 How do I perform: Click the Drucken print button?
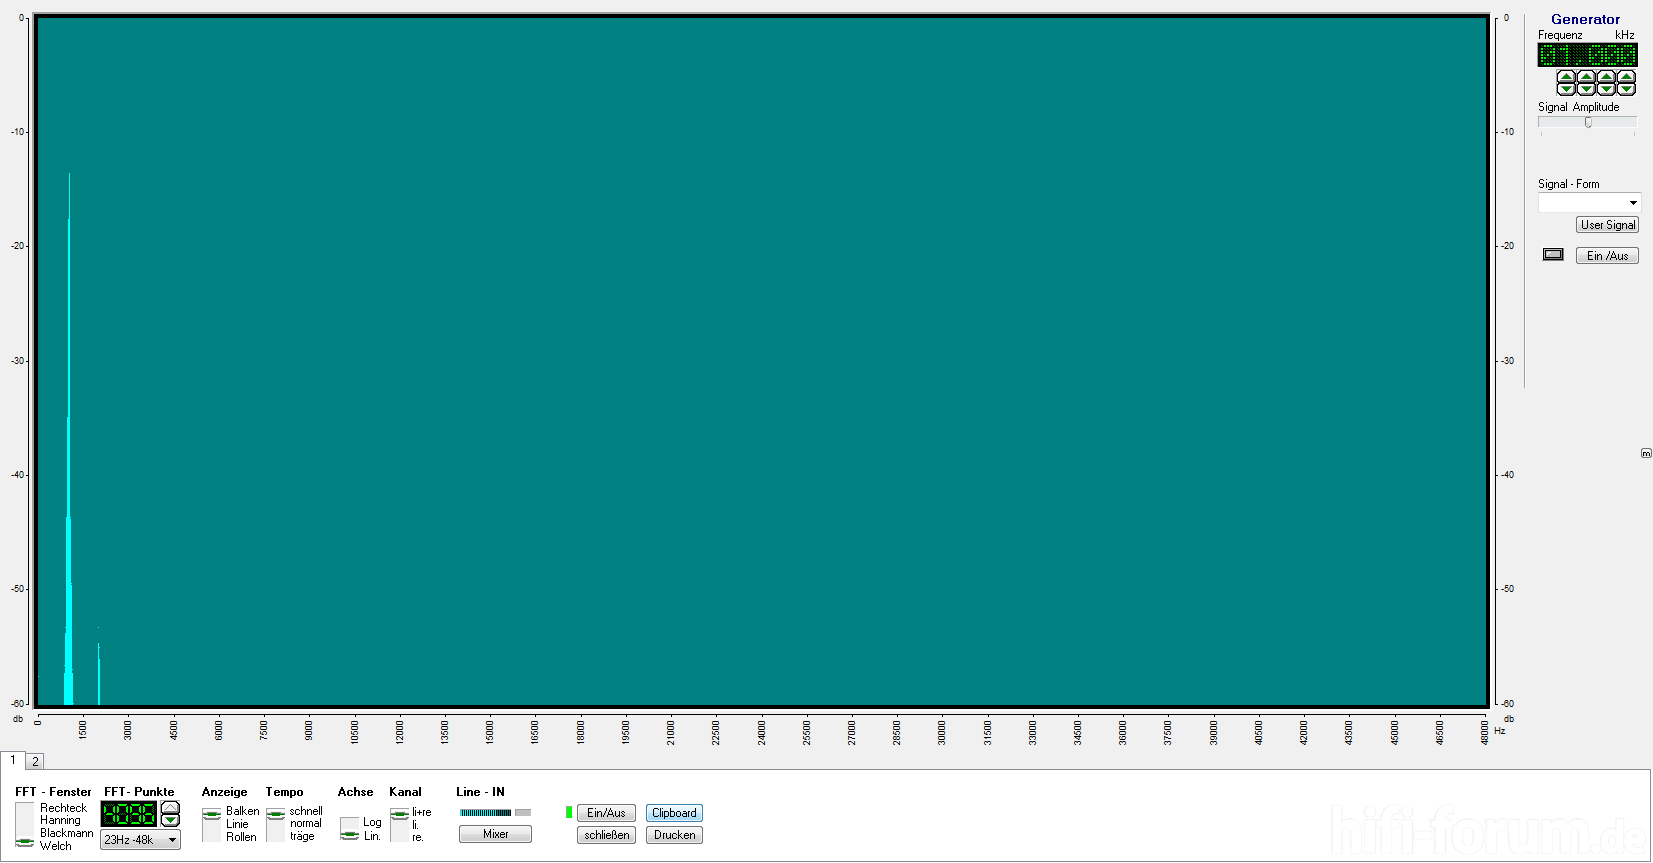click(674, 835)
